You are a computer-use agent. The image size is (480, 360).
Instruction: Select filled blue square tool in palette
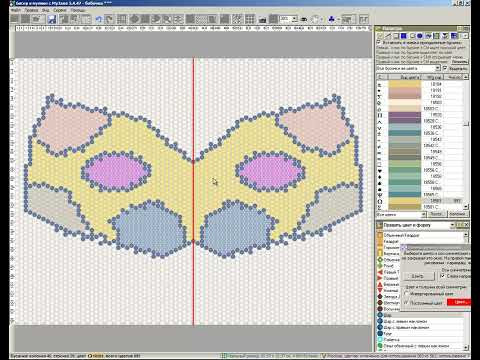click(x=404, y=36)
